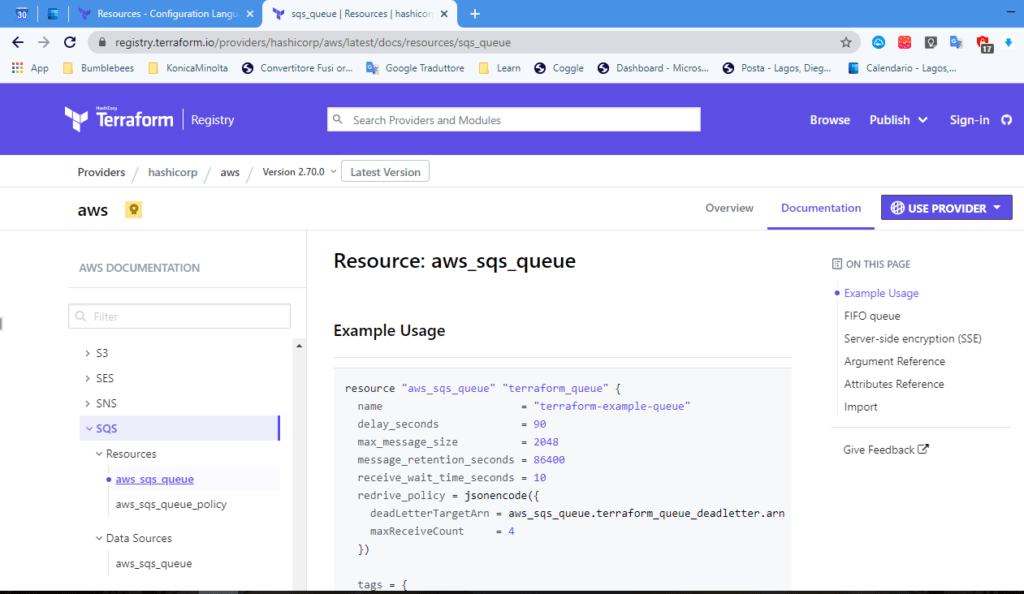
Task: Switch to the Resources - Configuration Language tab
Action: point(167,14)
